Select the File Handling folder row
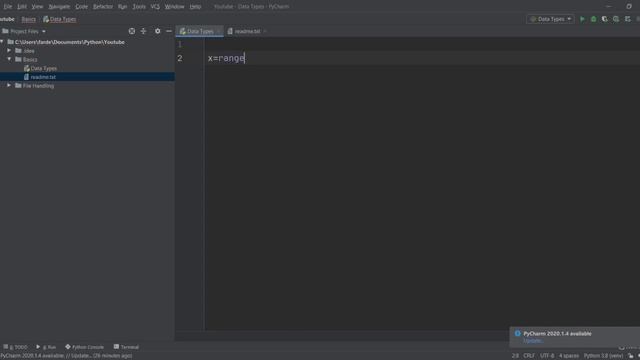The width and height of the screenshot is (640, 360). pos(87,86)
